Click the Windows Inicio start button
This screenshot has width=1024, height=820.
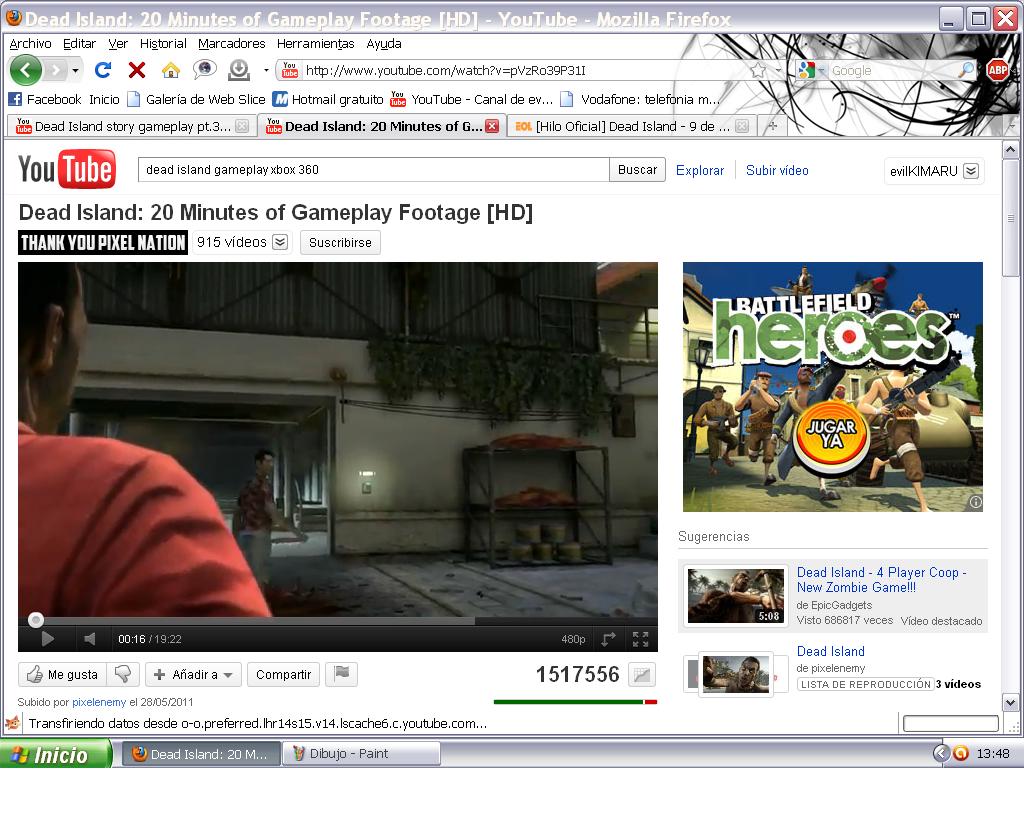[56, 754]
